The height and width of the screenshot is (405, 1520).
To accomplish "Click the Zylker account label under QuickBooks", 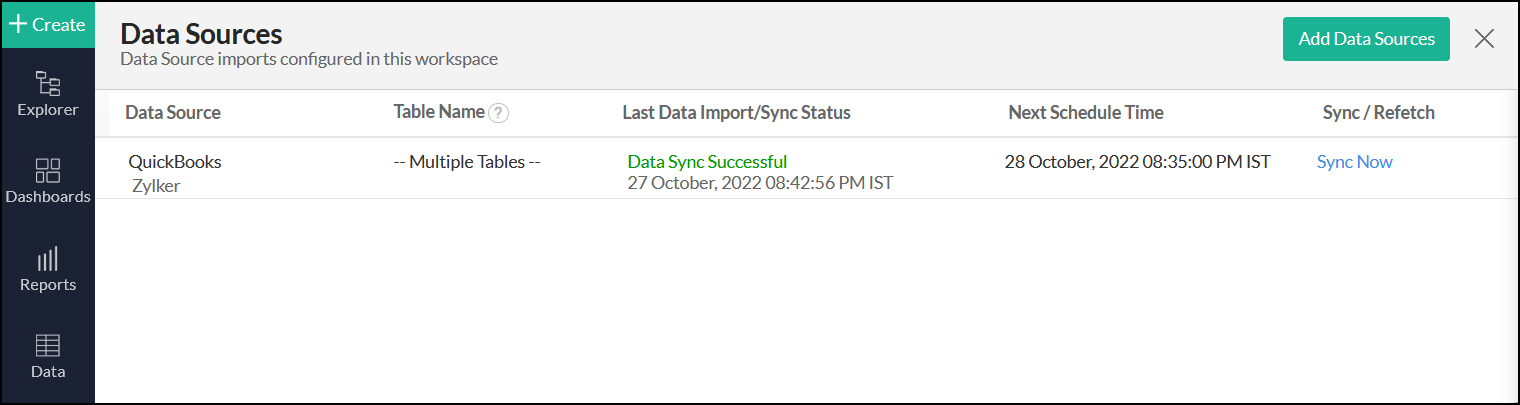I will (x=156, y=185).
